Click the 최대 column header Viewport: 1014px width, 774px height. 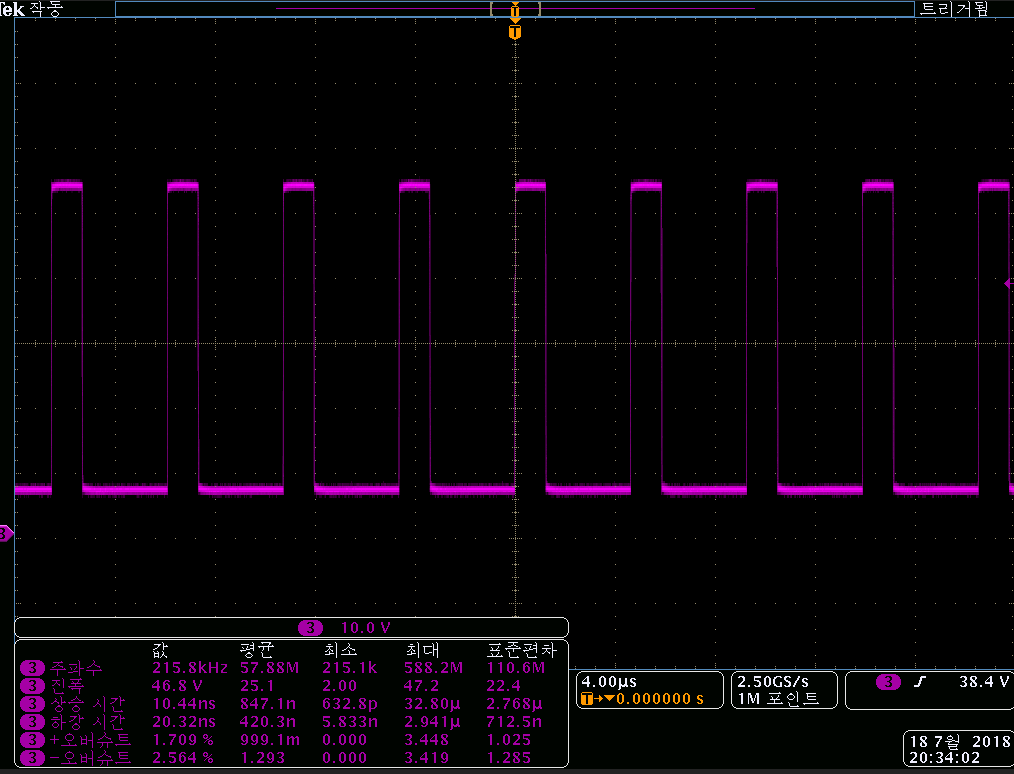[422, 650]
